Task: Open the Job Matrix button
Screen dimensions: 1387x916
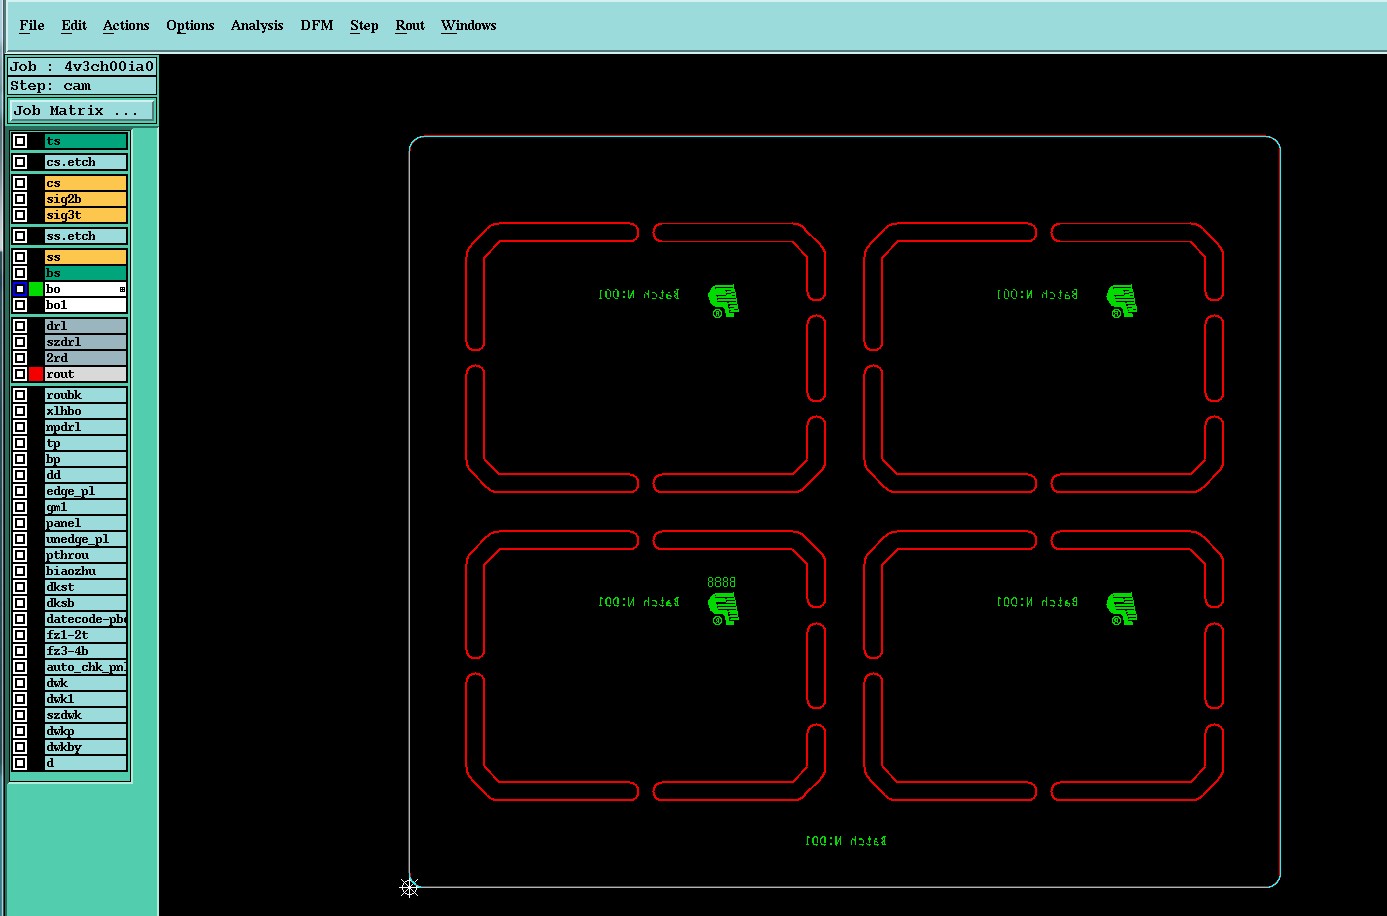Action: click(82, 110)
